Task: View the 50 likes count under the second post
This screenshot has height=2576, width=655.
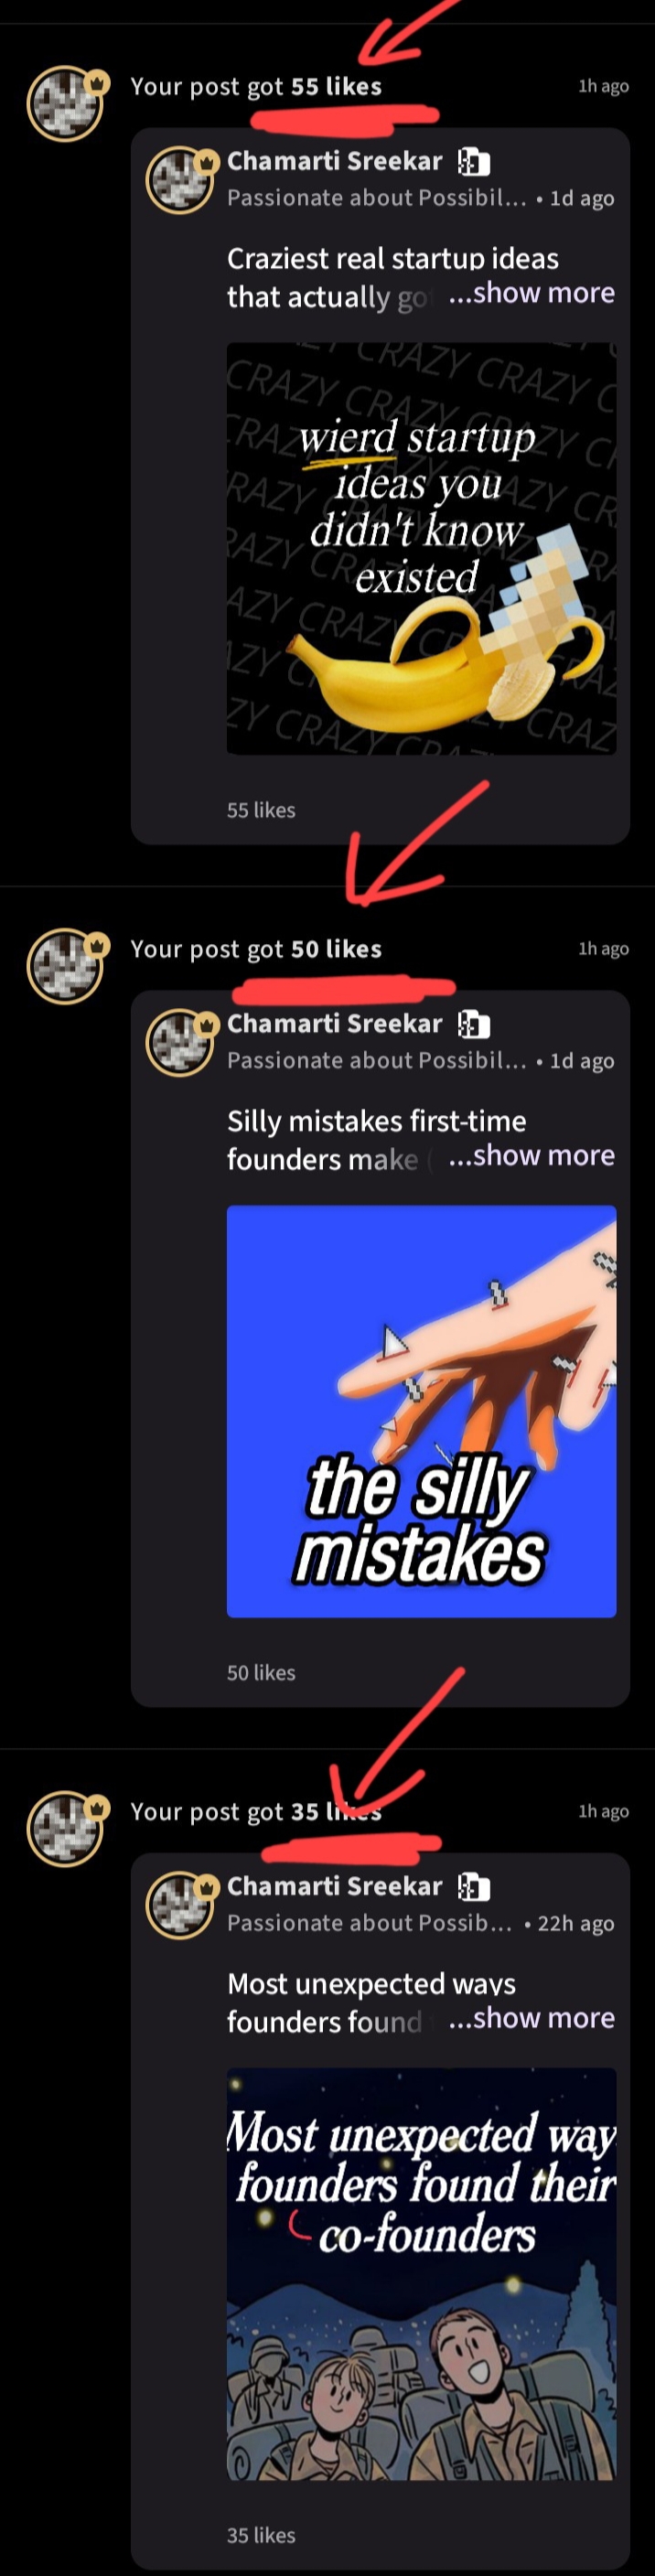Action: coord(261,1672)
